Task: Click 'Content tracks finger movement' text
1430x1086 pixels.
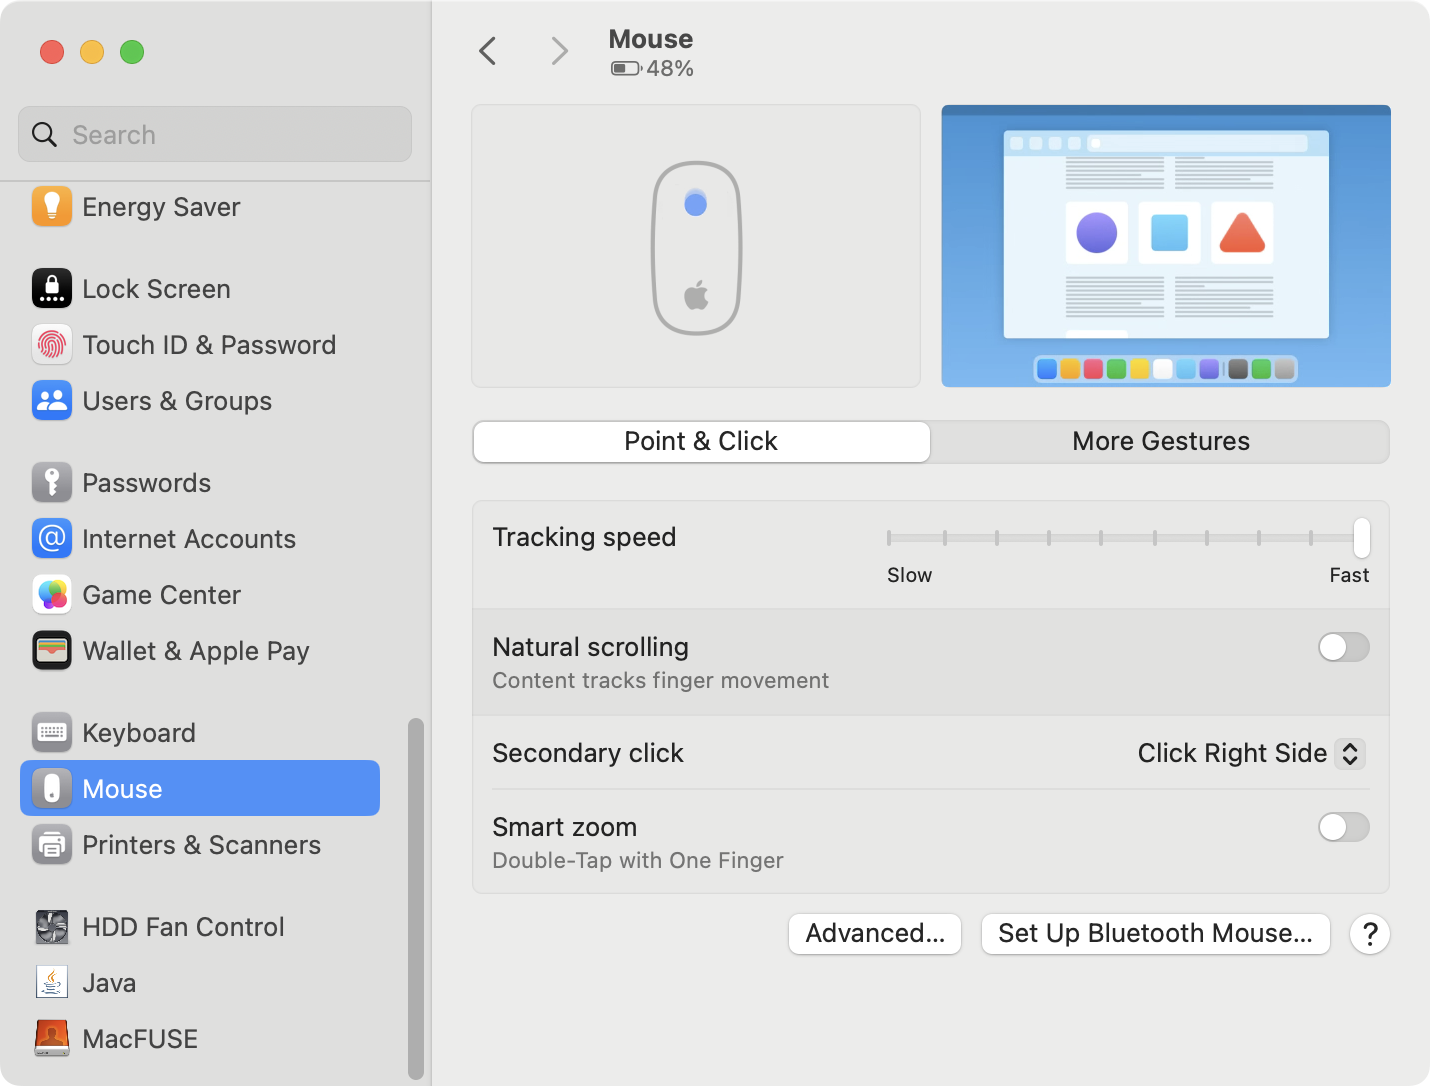Action: 660,680
